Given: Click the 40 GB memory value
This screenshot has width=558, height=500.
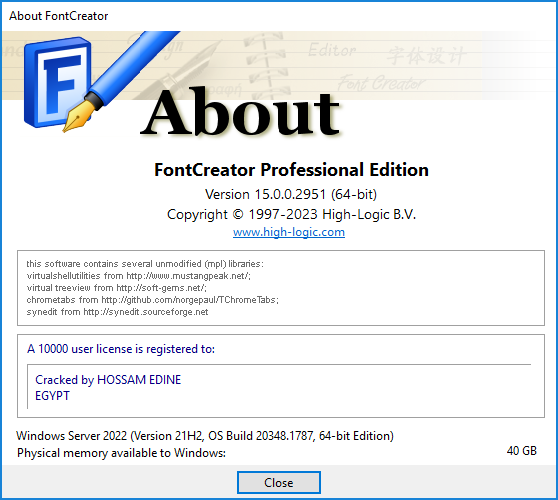Looking at the screenshot, I should 522,451.
